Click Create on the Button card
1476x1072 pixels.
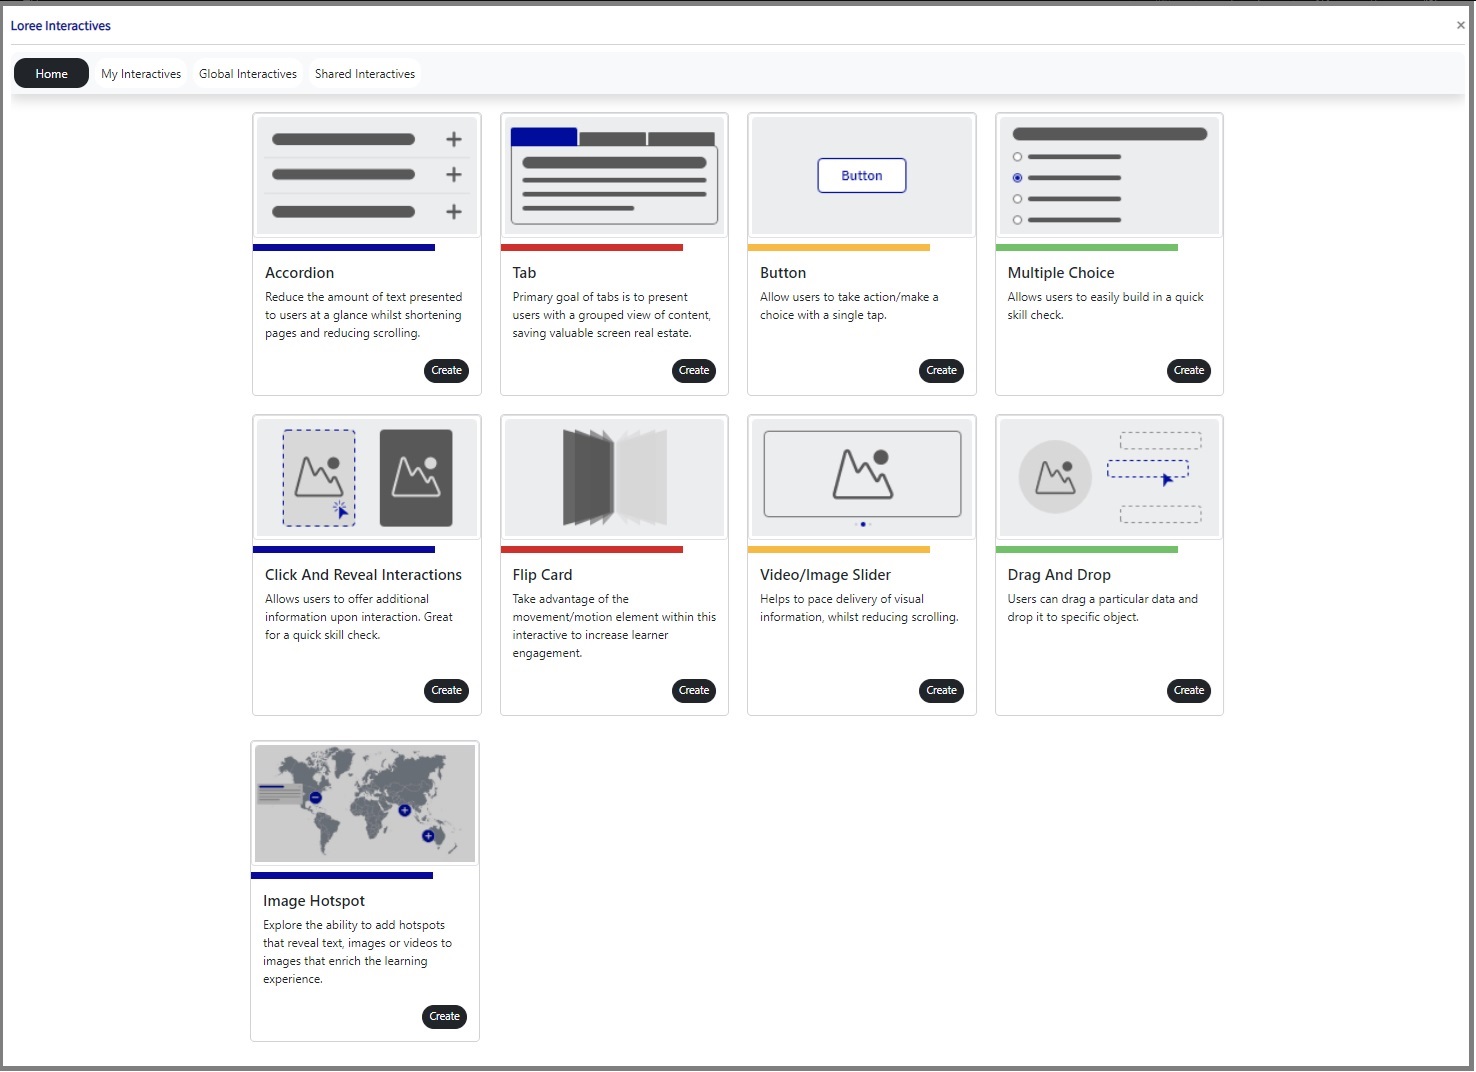(x=941, y=370)
